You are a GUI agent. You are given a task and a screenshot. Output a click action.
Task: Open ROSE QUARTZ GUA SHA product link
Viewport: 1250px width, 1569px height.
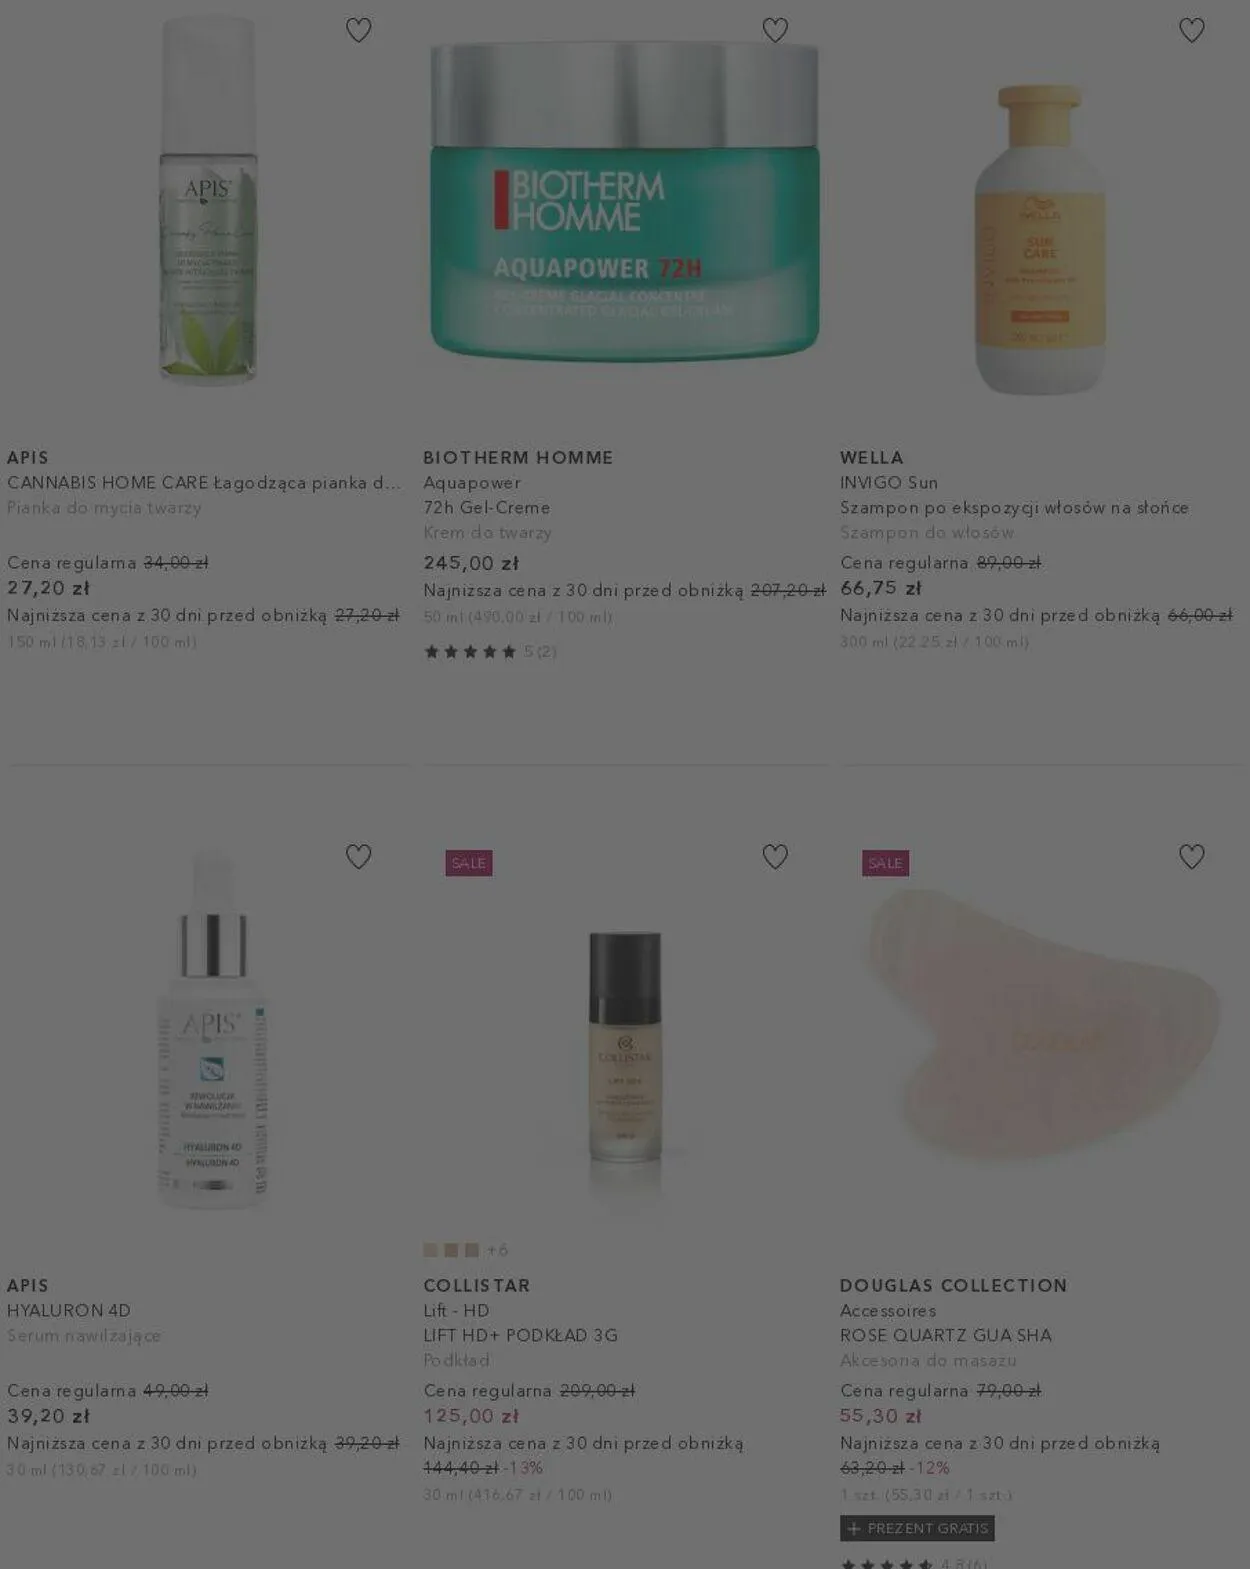[946, 1336]
